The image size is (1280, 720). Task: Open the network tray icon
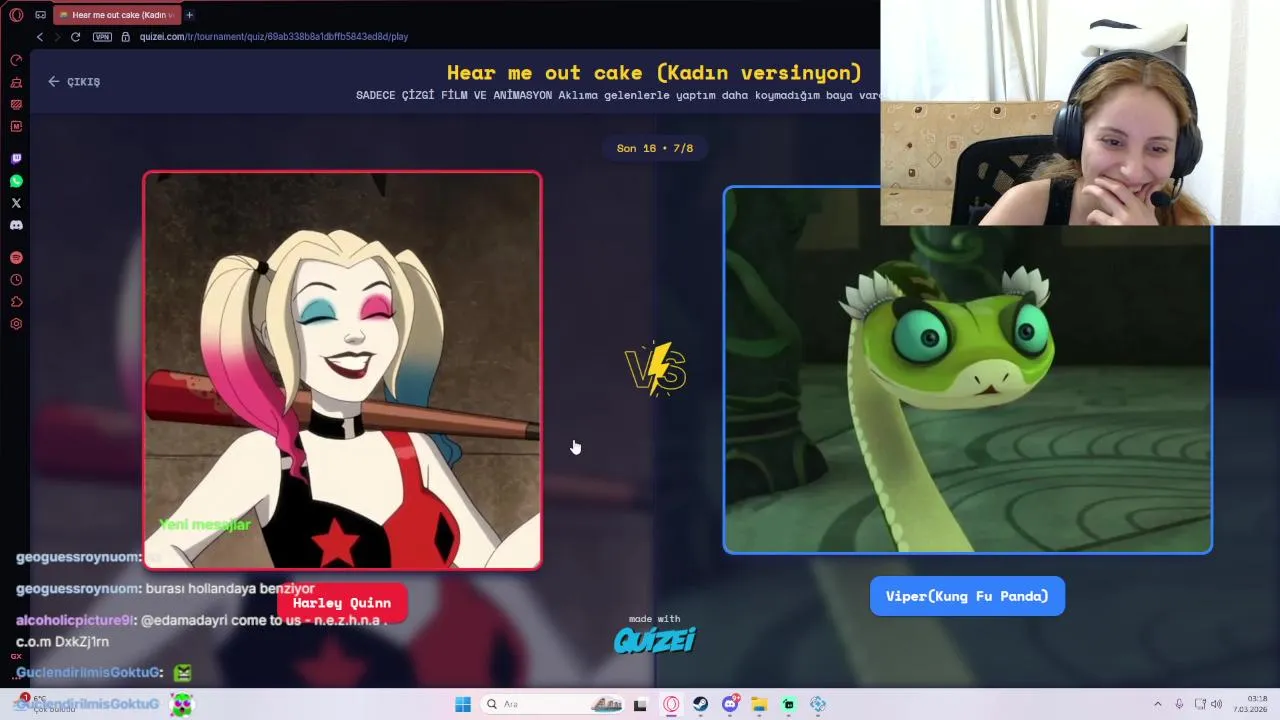1200,704
